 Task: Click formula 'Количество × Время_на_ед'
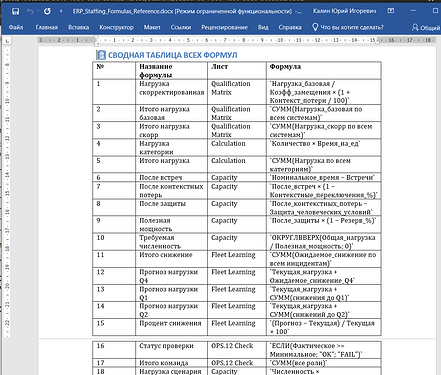pyautogui.click(x=324, y=148)
